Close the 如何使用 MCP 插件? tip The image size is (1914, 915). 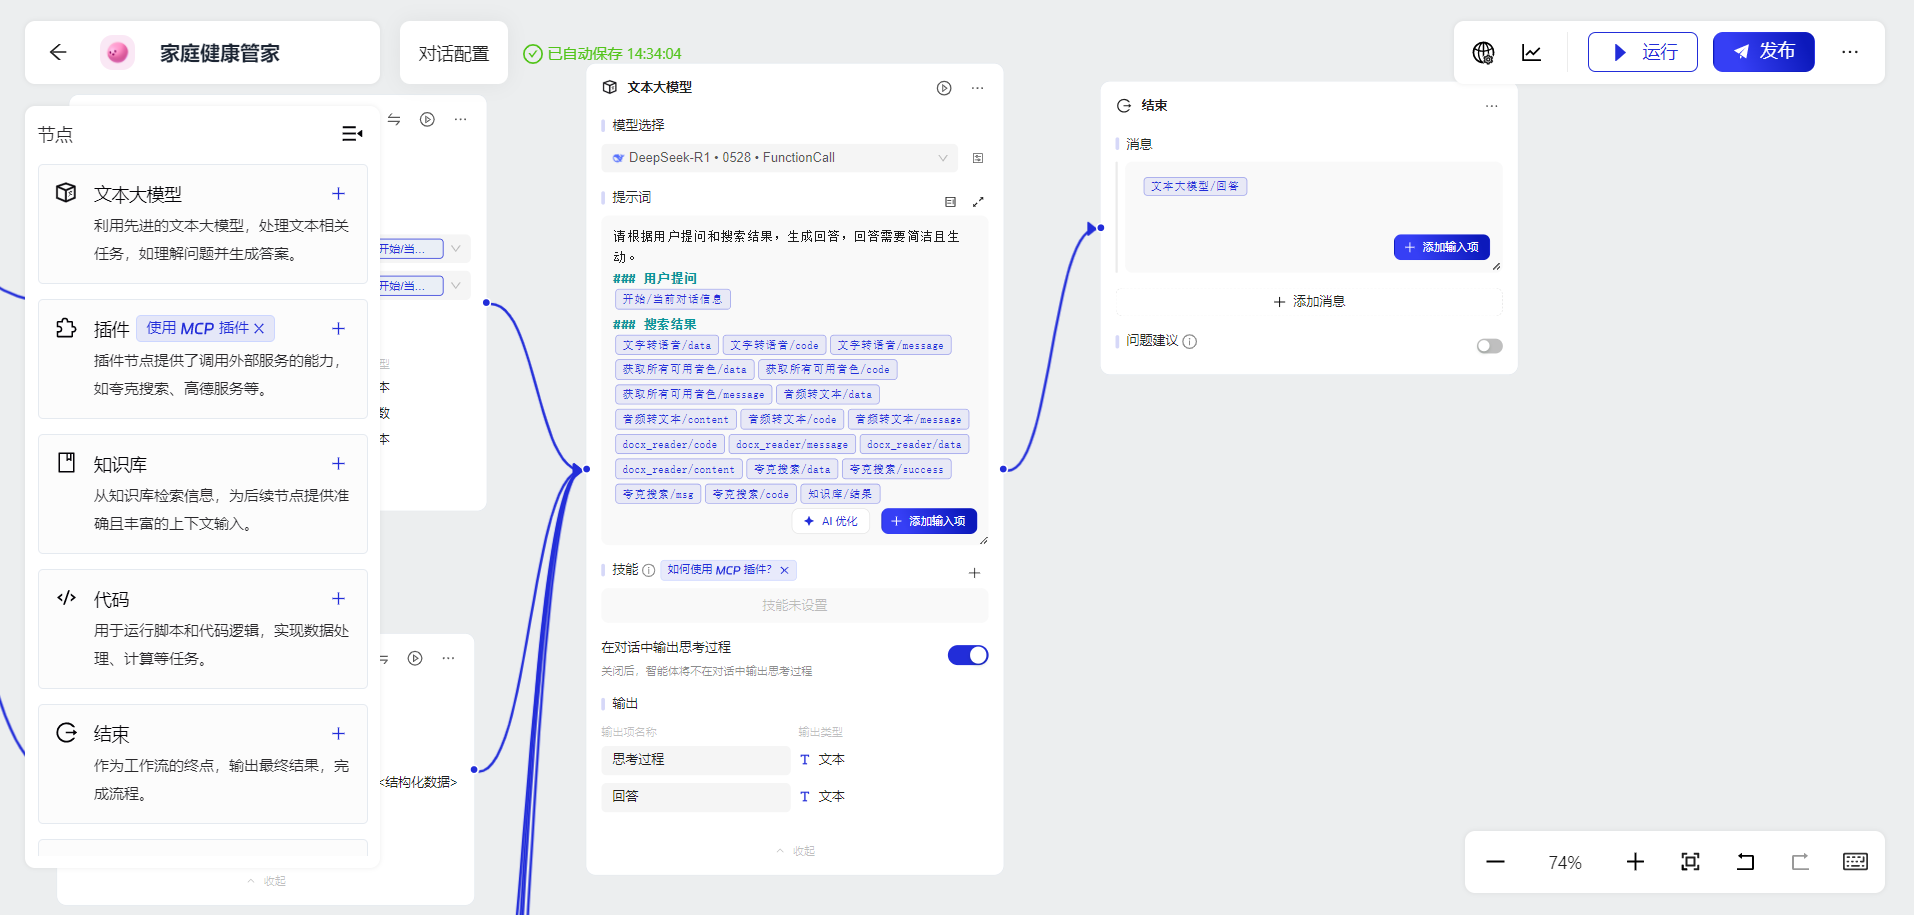point(785,570)
